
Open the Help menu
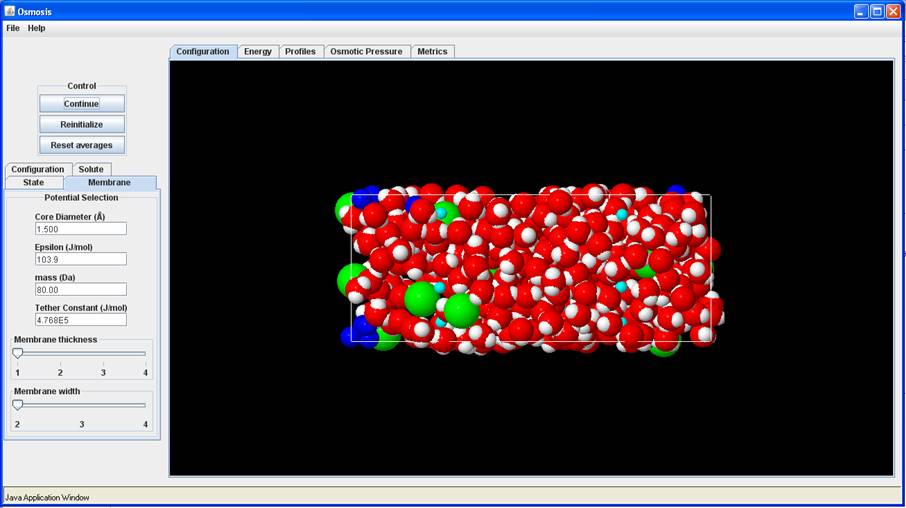(36, 28)
